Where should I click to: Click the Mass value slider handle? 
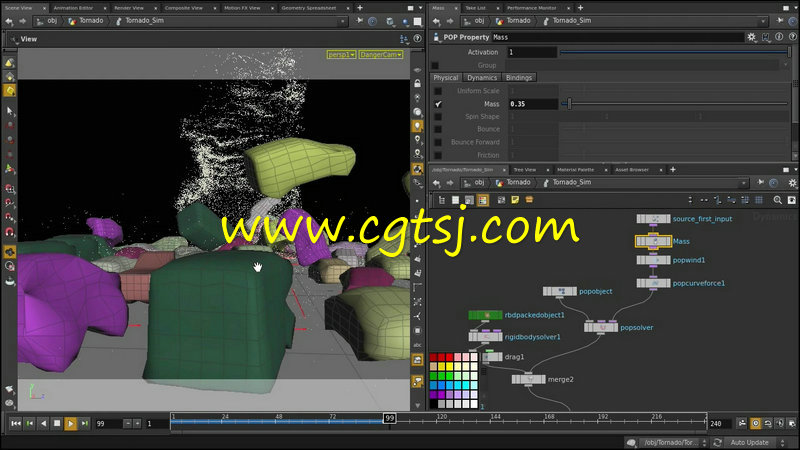click(569, 104)
